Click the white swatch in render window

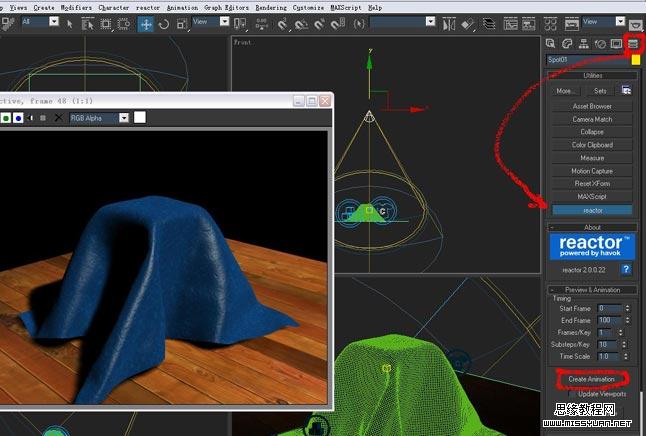tap(140, 117)
